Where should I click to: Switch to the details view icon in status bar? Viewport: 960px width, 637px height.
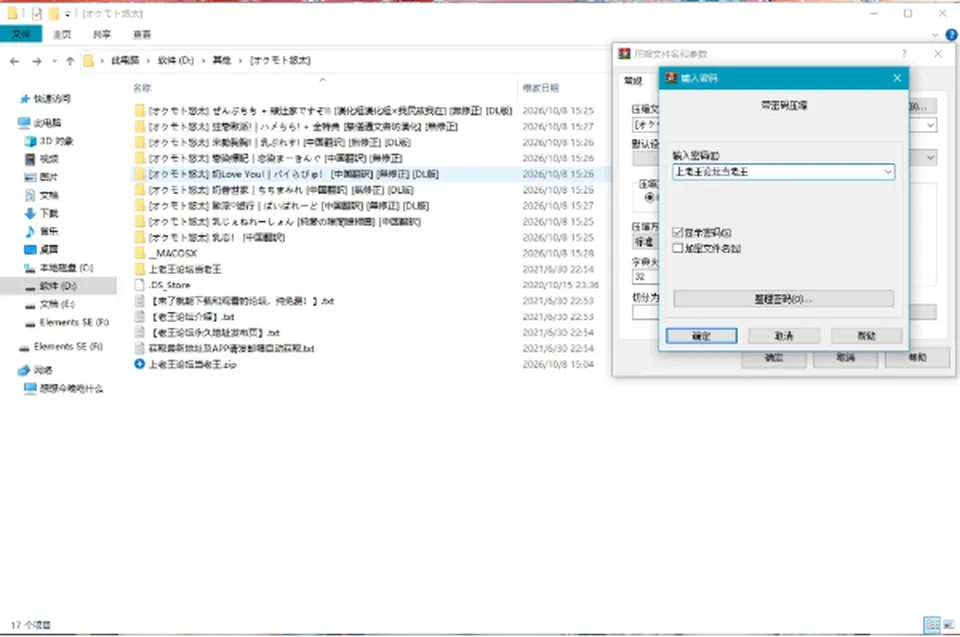pos(932,625)
